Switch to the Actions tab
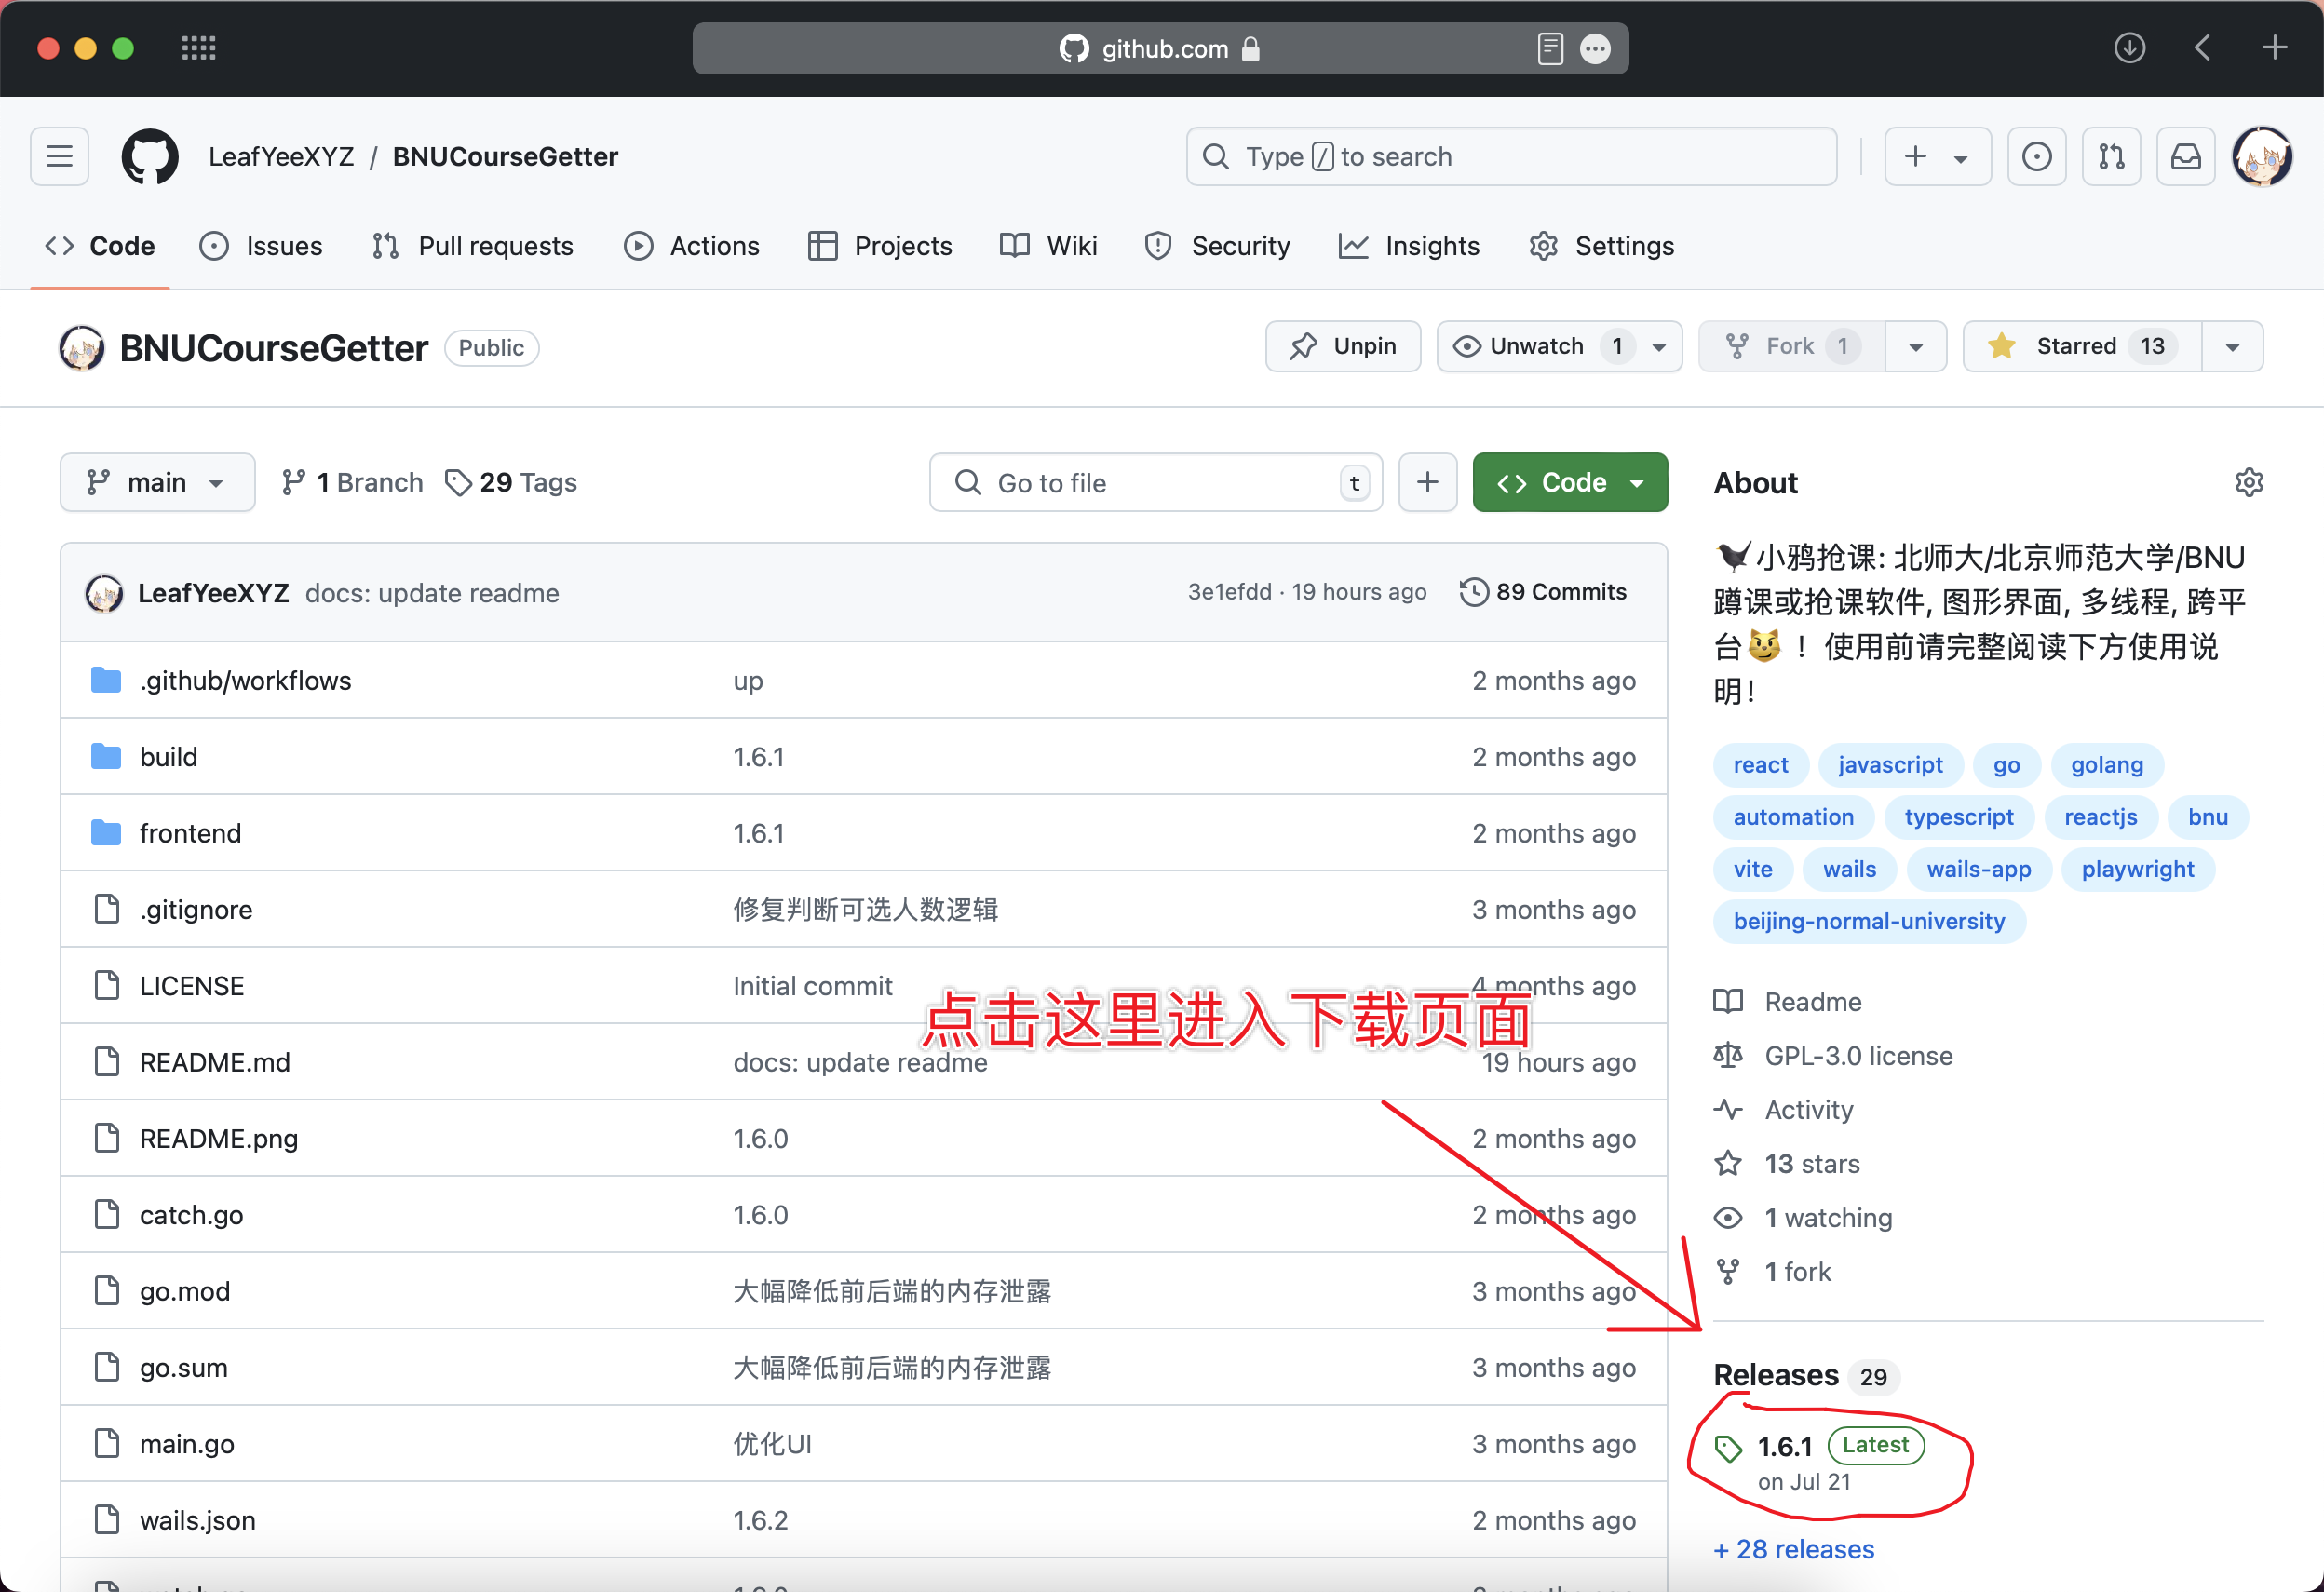 (x=692, y=246)
